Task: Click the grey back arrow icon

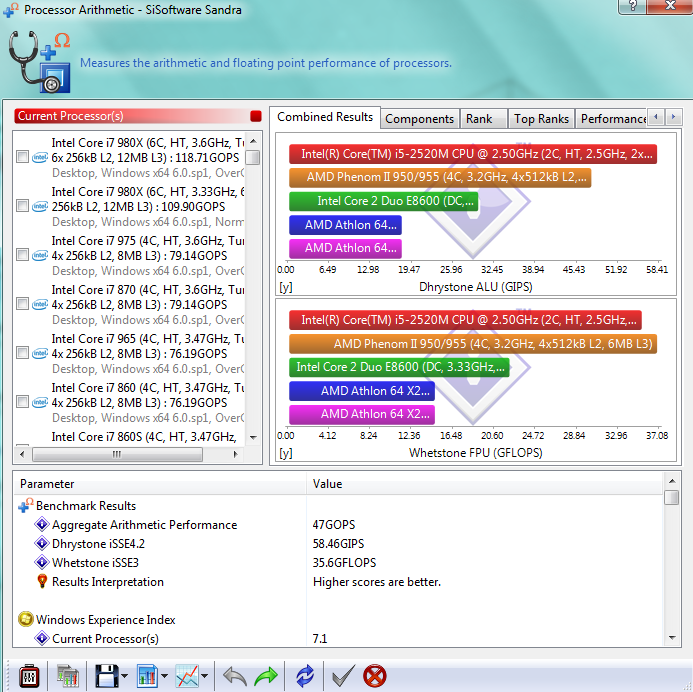Action: (235, 676)
